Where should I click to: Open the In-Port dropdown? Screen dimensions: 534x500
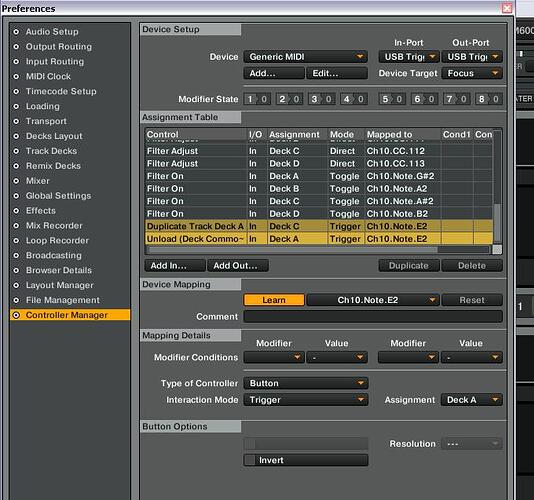click(409, 57)
